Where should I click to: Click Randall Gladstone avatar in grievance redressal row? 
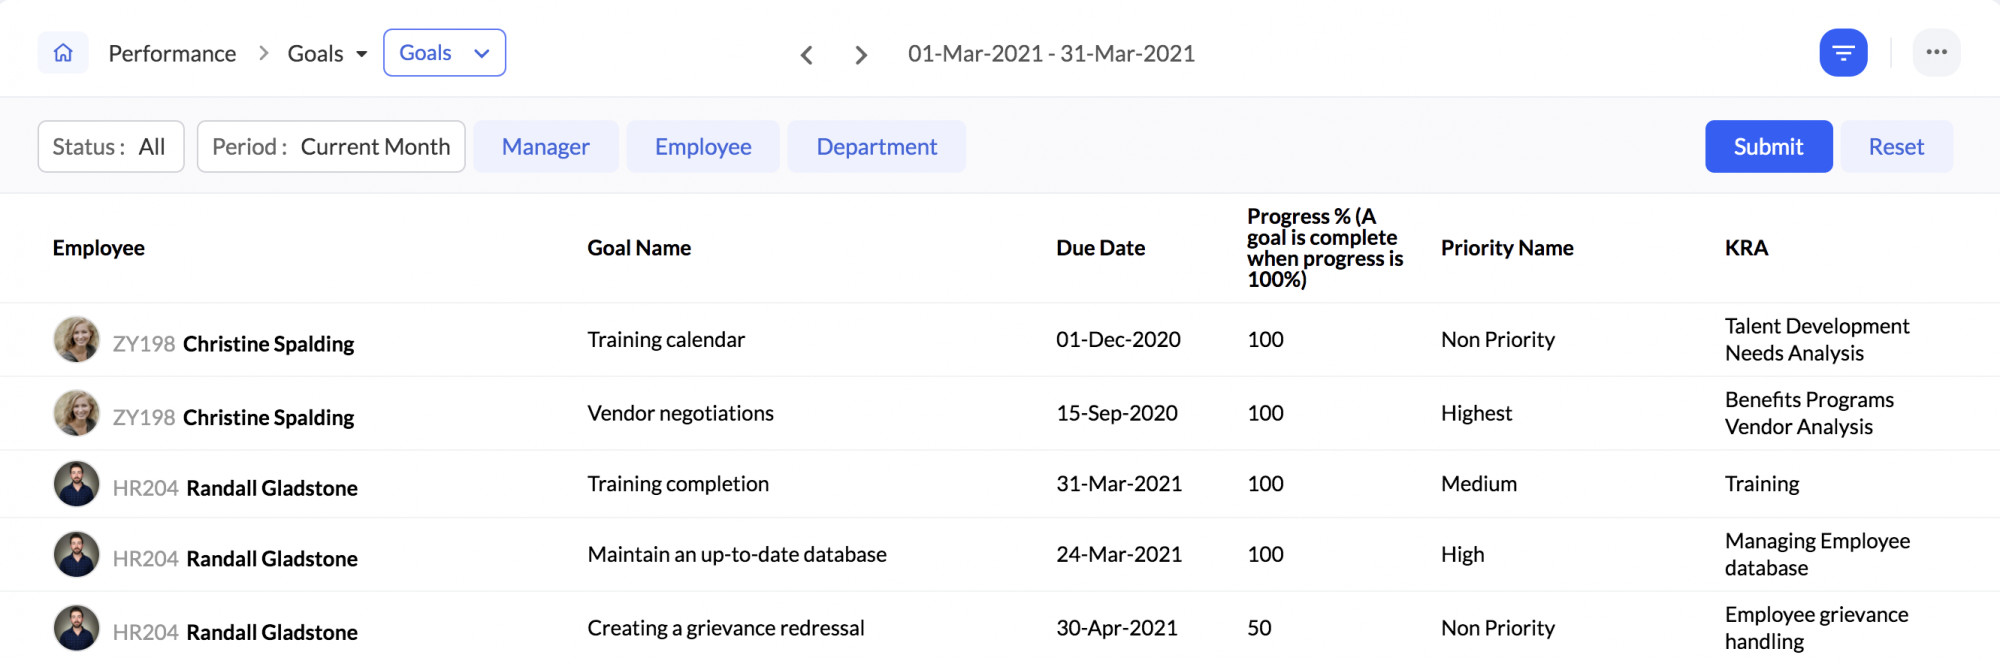[76, 628]
